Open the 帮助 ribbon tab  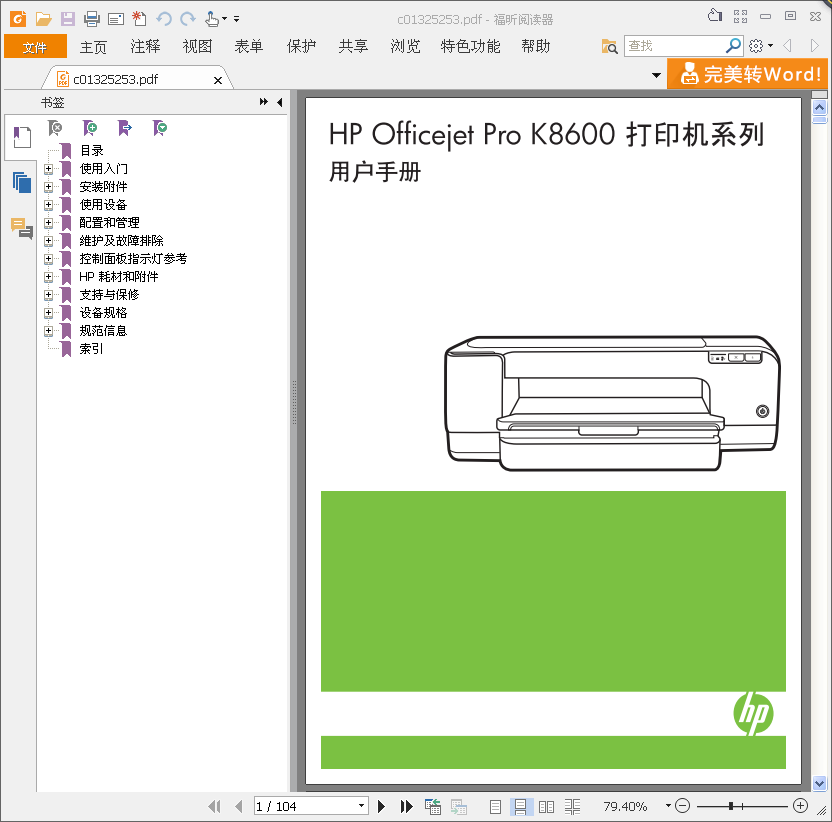(535, 47)
